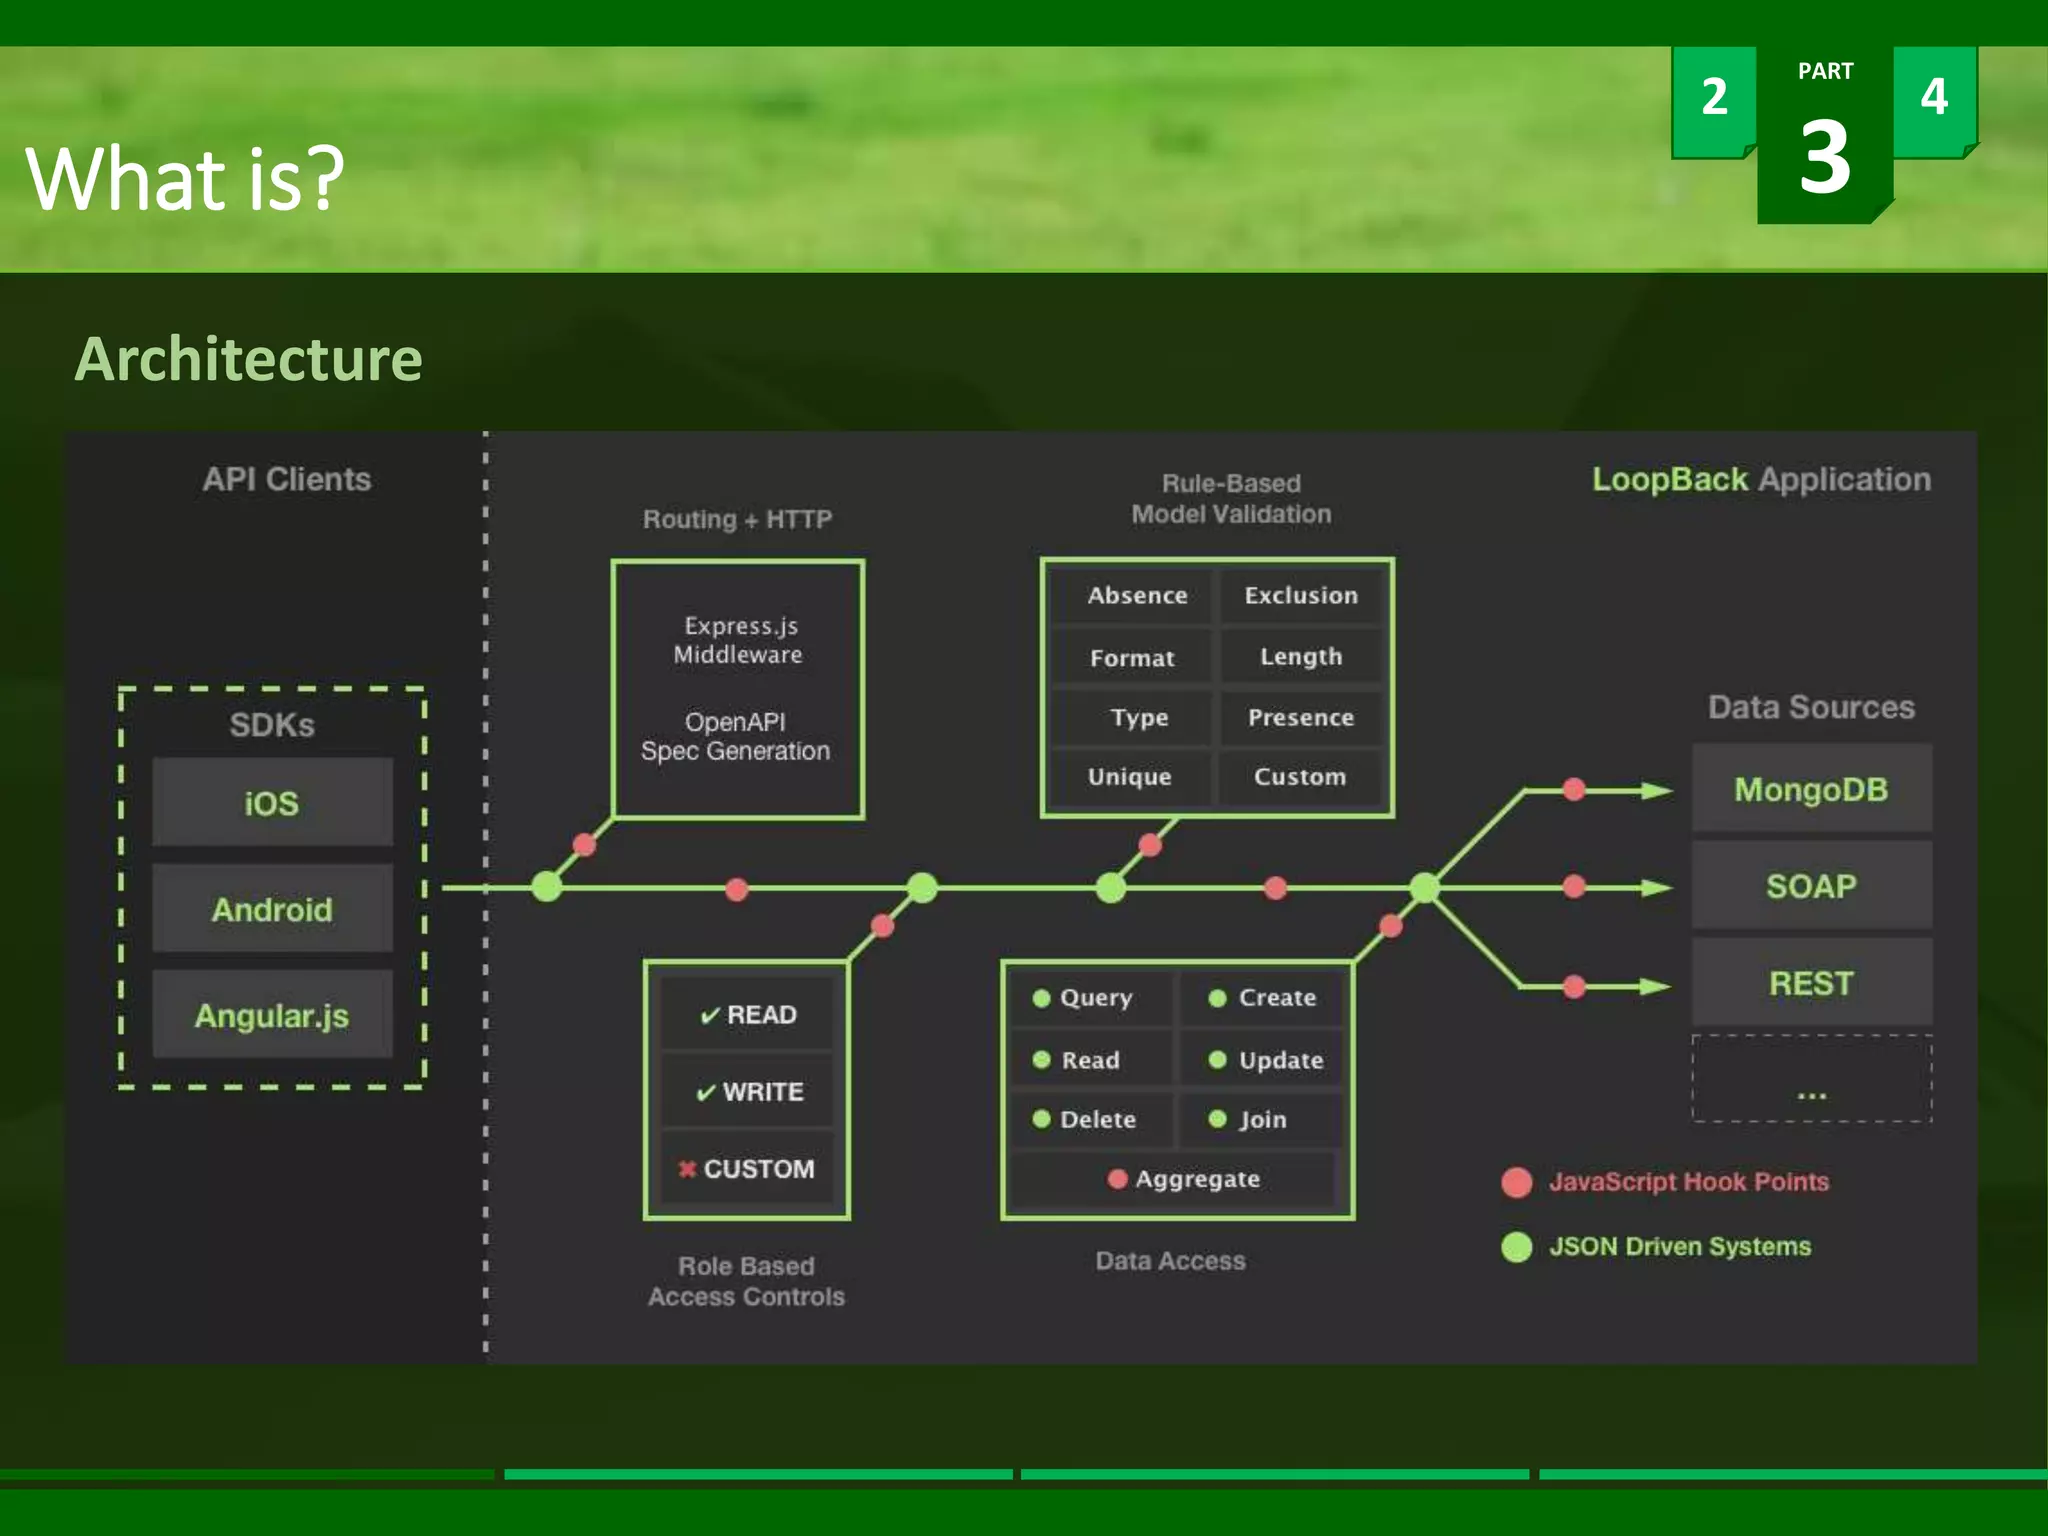Click the red X beside CUSTOM
Viewport: 2048px width, 1536px height.
687,1168
